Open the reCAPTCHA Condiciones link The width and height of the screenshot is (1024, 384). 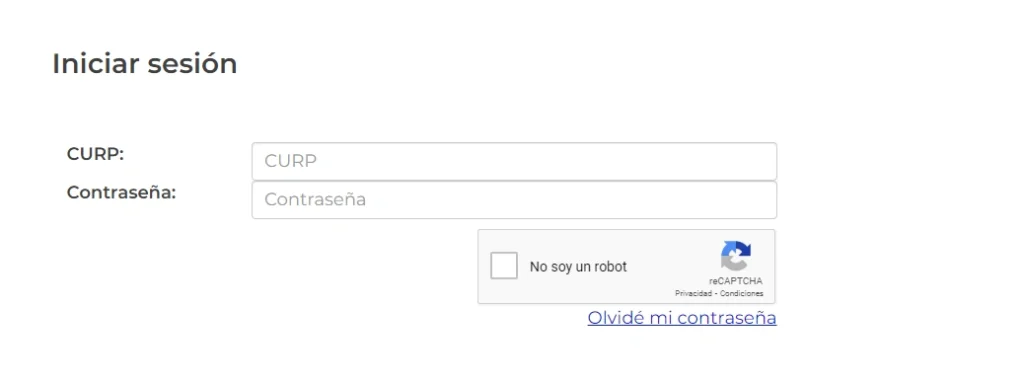(x=742, y=294)
